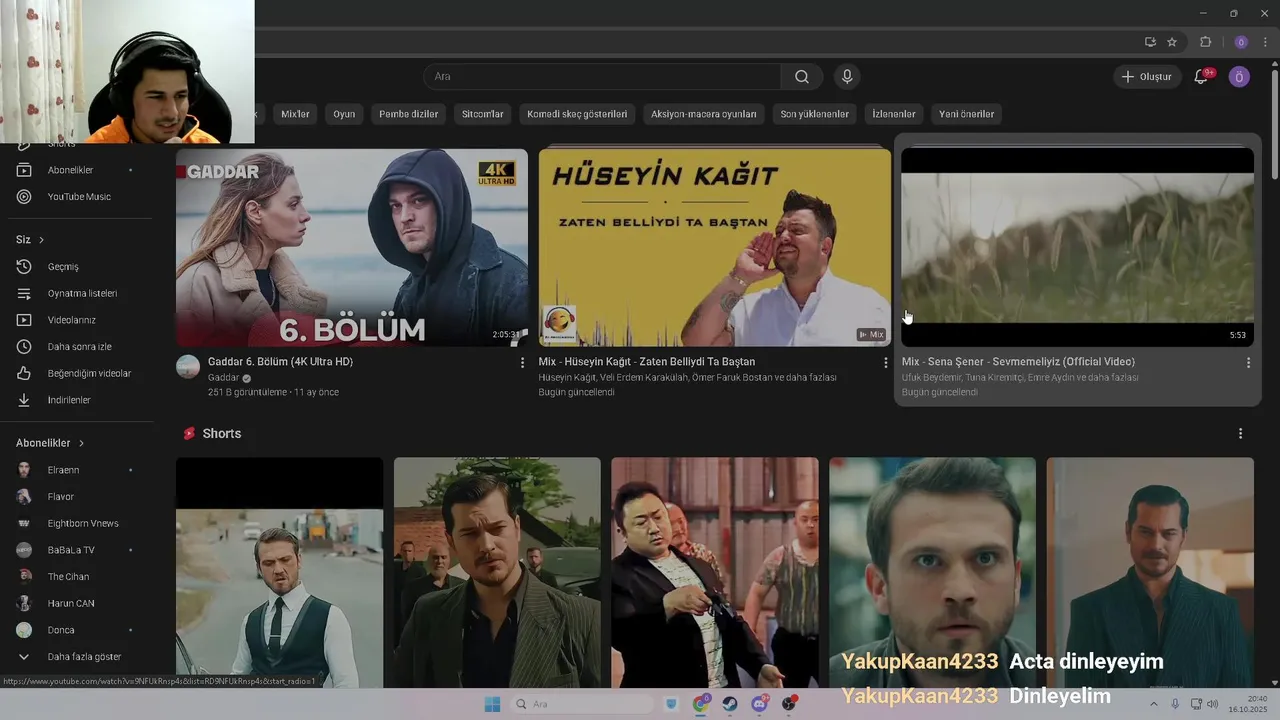Open more options for Hüseyin Kağıt mix
Viewport: 1280px width, 720px height.
click(885, 362)
